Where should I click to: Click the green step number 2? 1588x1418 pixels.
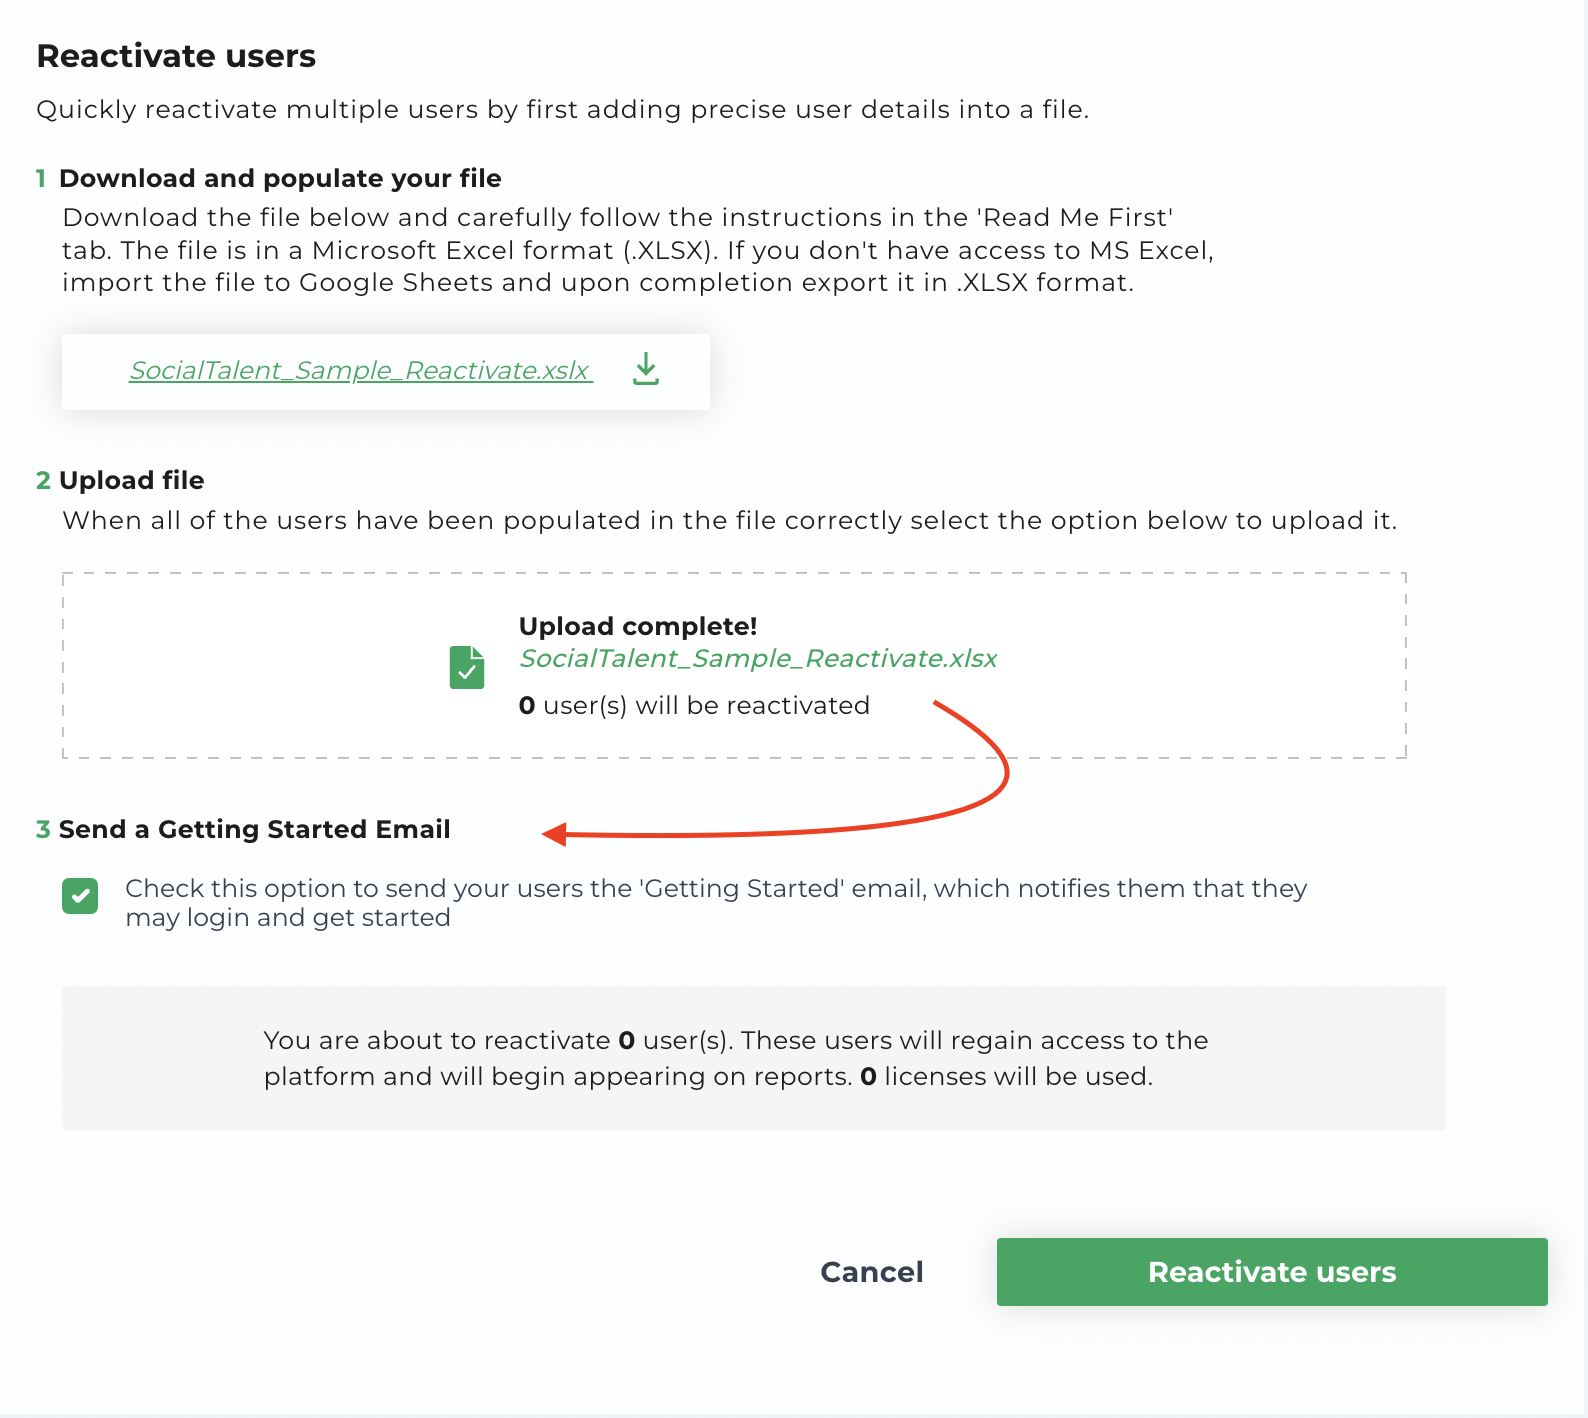point(43,481)
